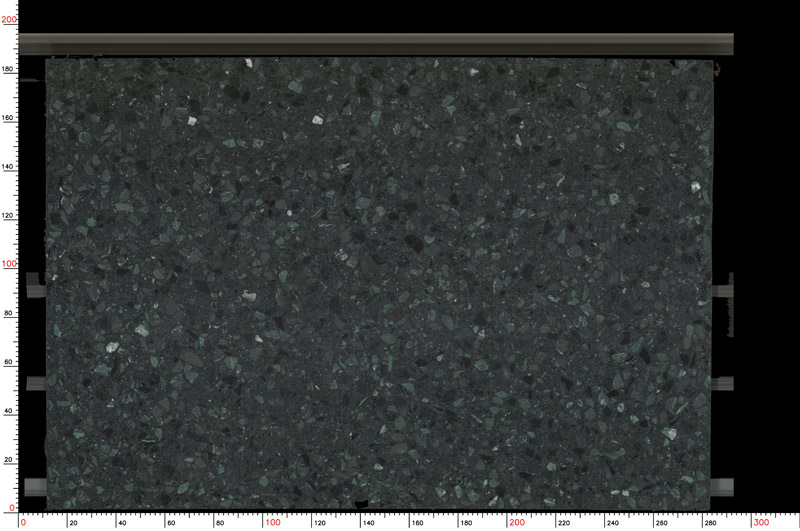
Task: Select the 160 mark on vertical ruler
Action: [x=10, y=118]
